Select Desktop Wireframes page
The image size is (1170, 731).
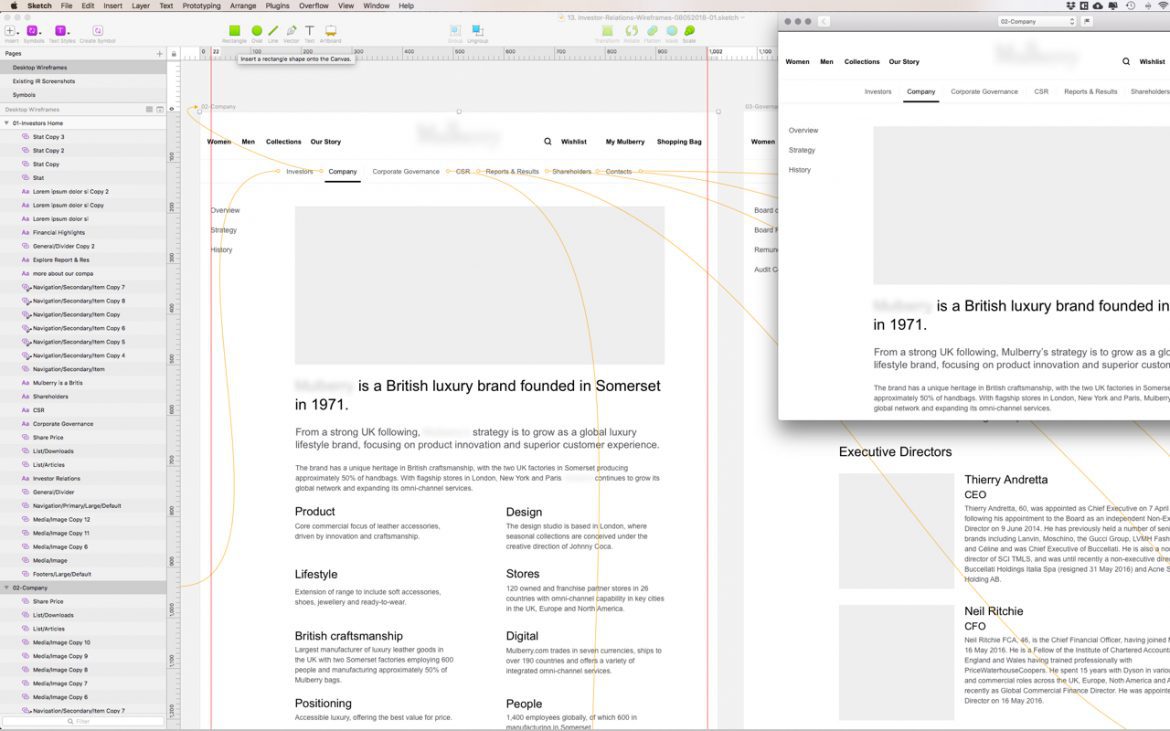[83, 67]
